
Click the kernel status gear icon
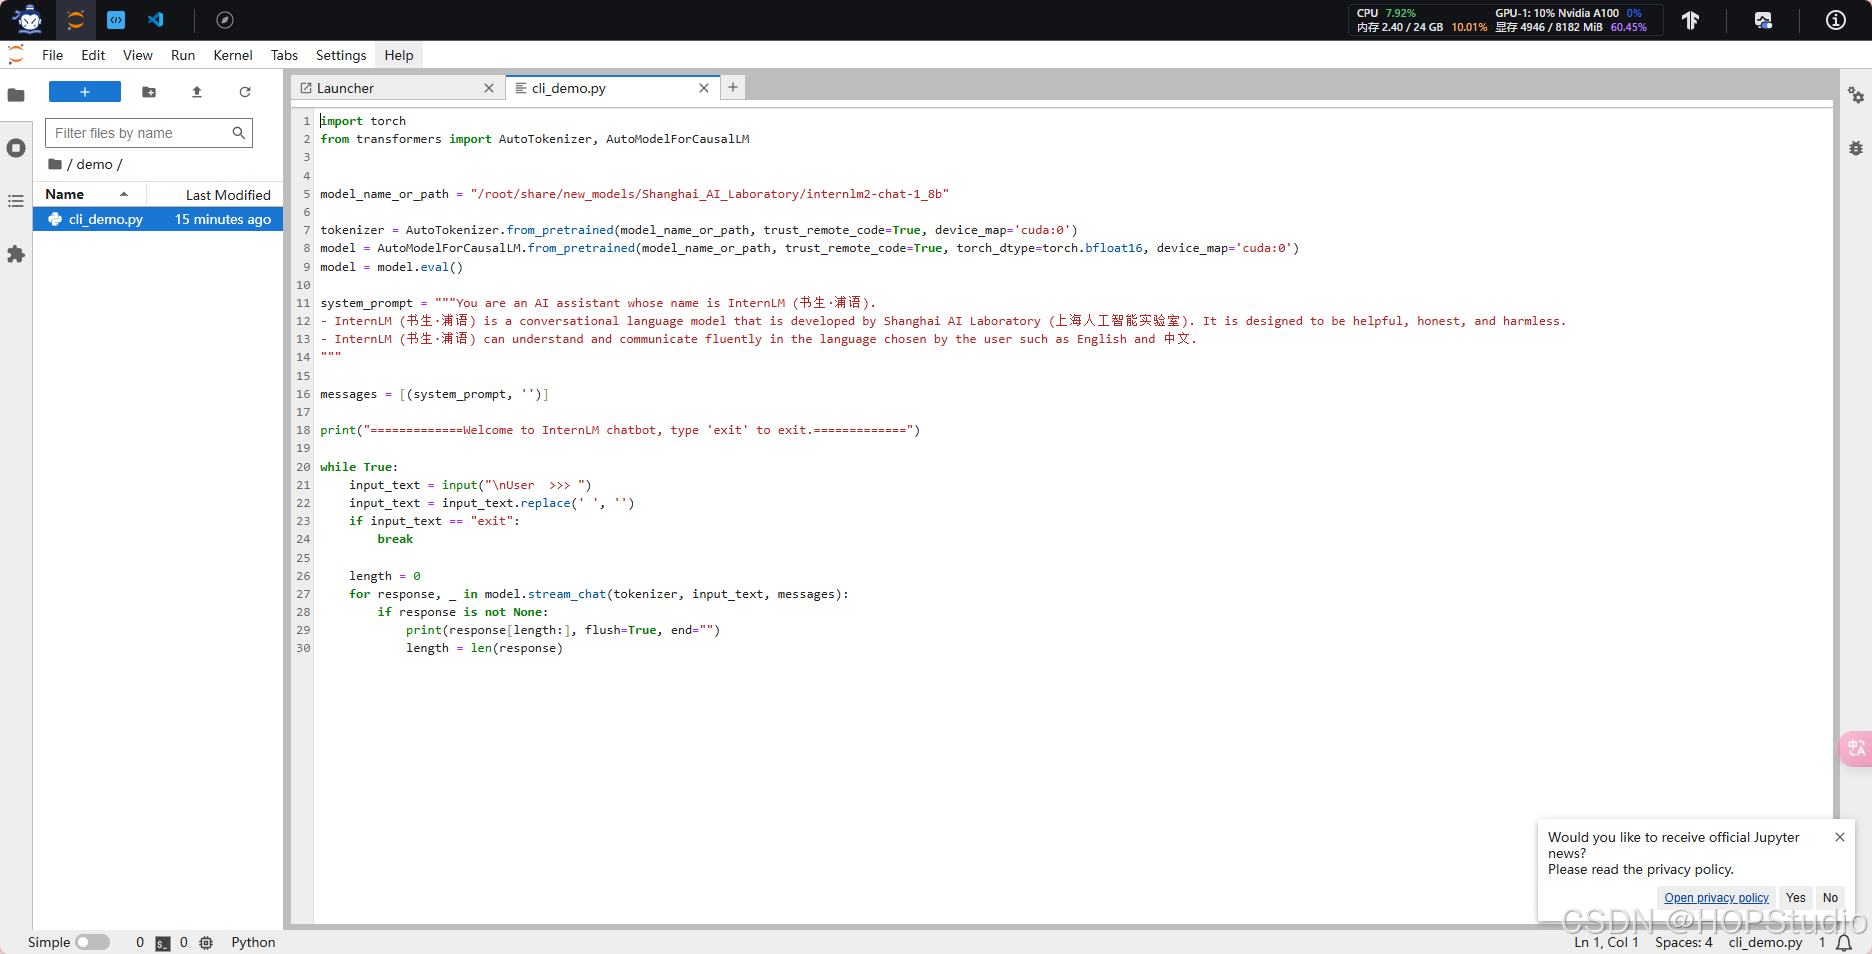(206, 943)
